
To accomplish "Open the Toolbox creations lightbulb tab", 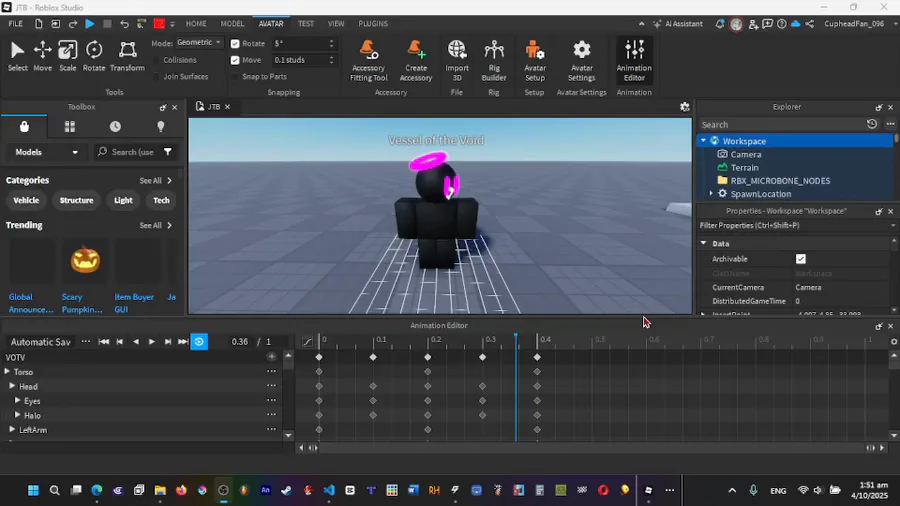I will pyautogui.click(x=161, y=127).
